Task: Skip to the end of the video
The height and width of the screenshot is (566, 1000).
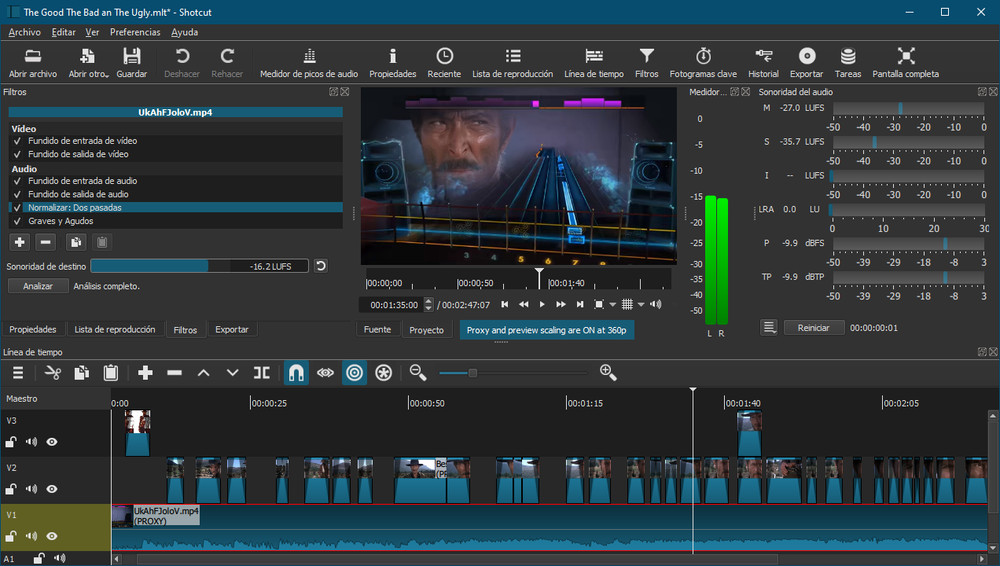Action: click(580, 304)
